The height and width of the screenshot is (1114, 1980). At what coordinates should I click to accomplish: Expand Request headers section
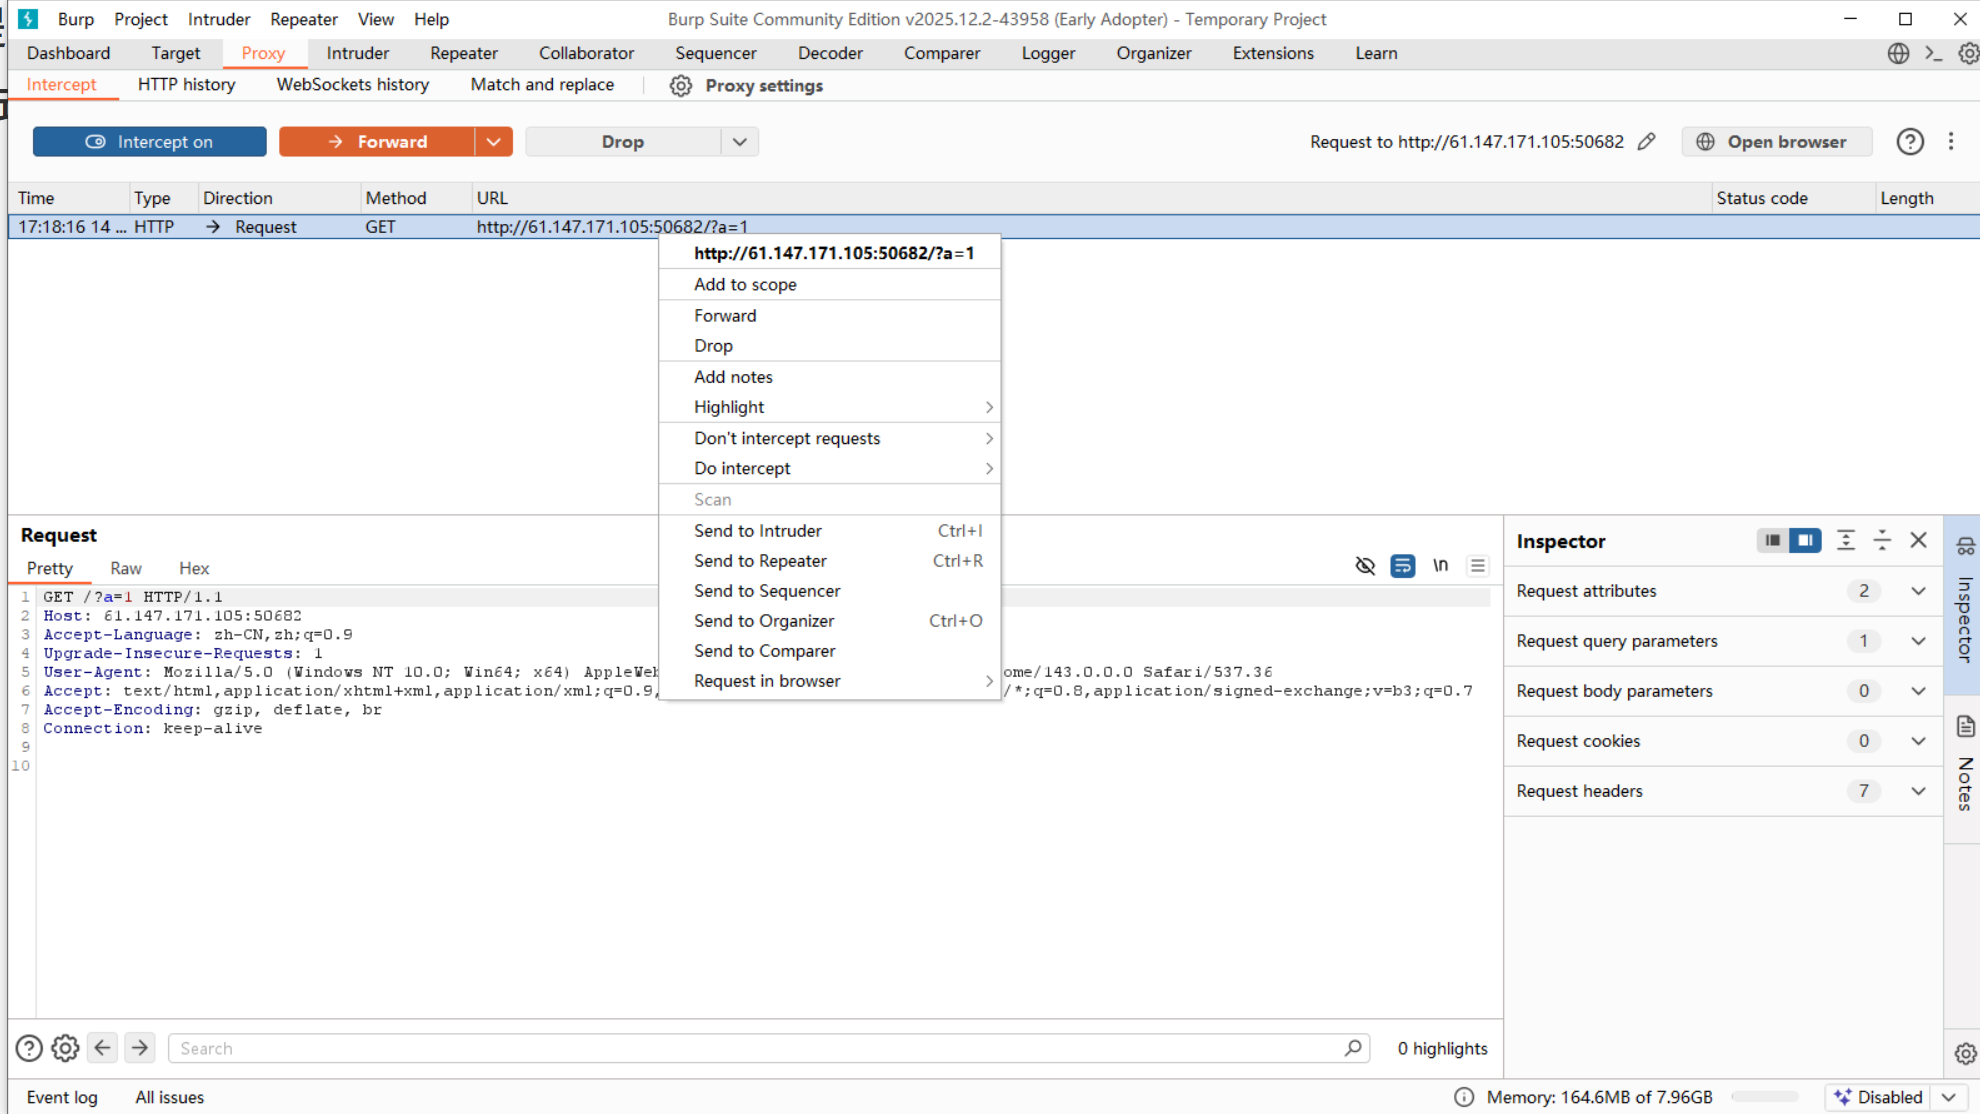click(x=1918, y=791)
